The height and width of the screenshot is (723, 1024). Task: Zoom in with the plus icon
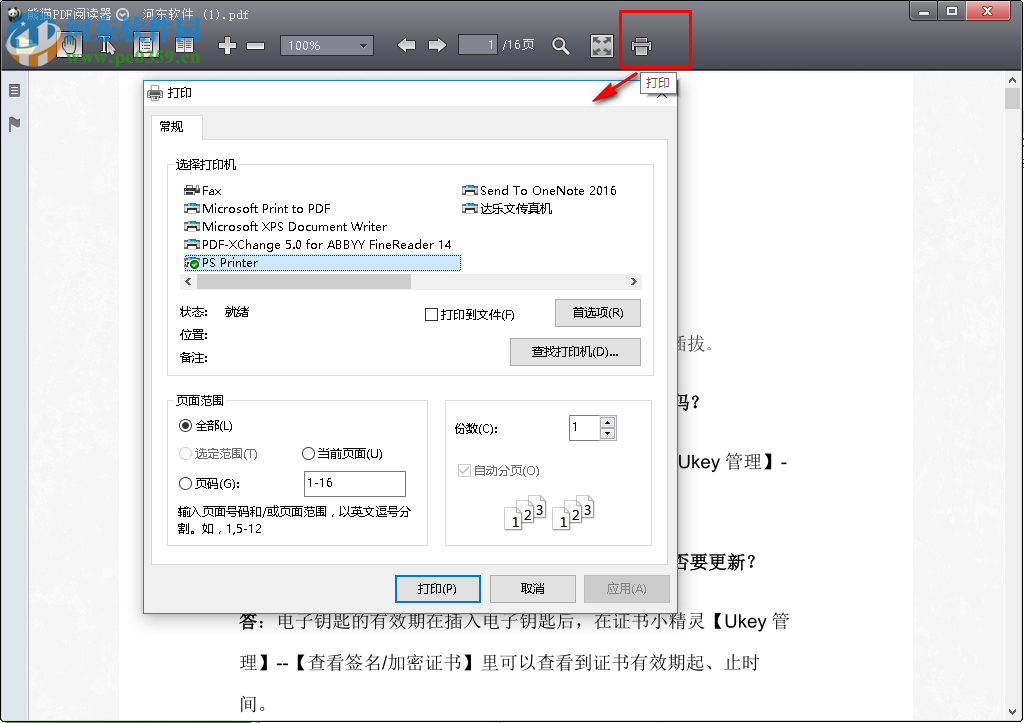point(227,44)
